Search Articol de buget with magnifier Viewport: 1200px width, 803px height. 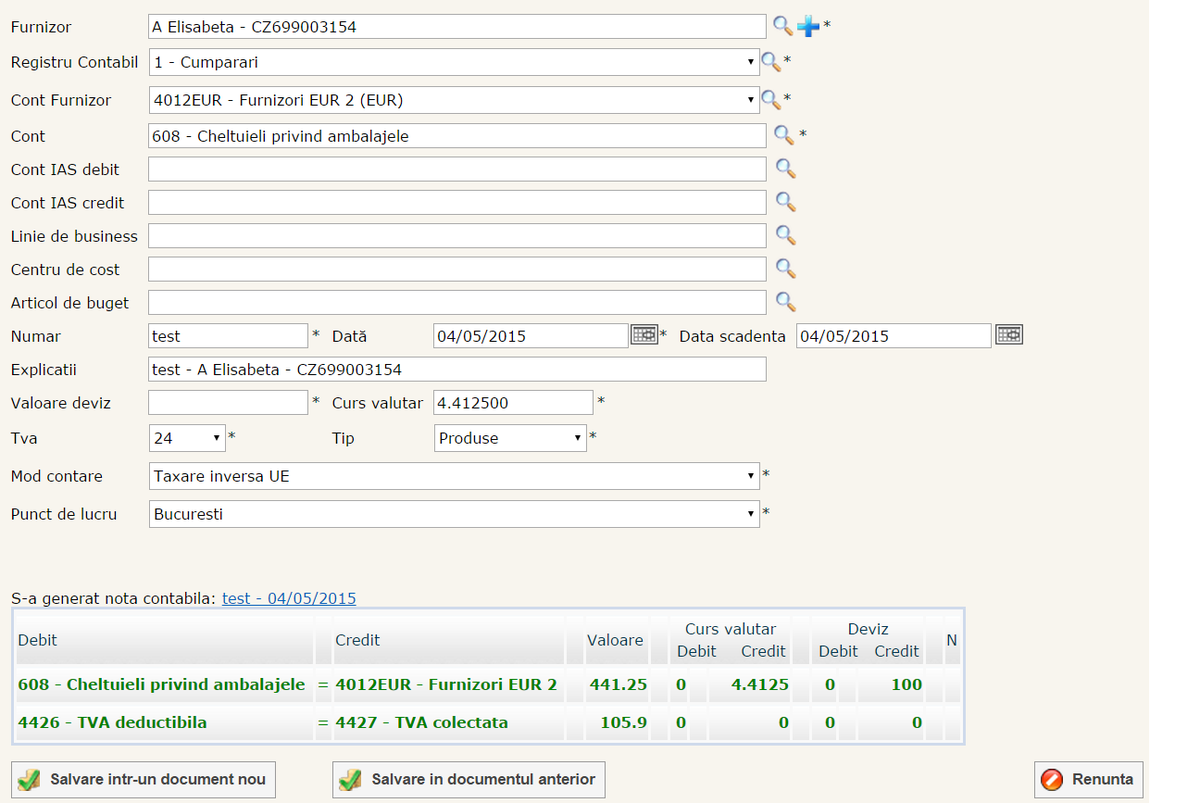pyautogui.click(x=785, y=302)
